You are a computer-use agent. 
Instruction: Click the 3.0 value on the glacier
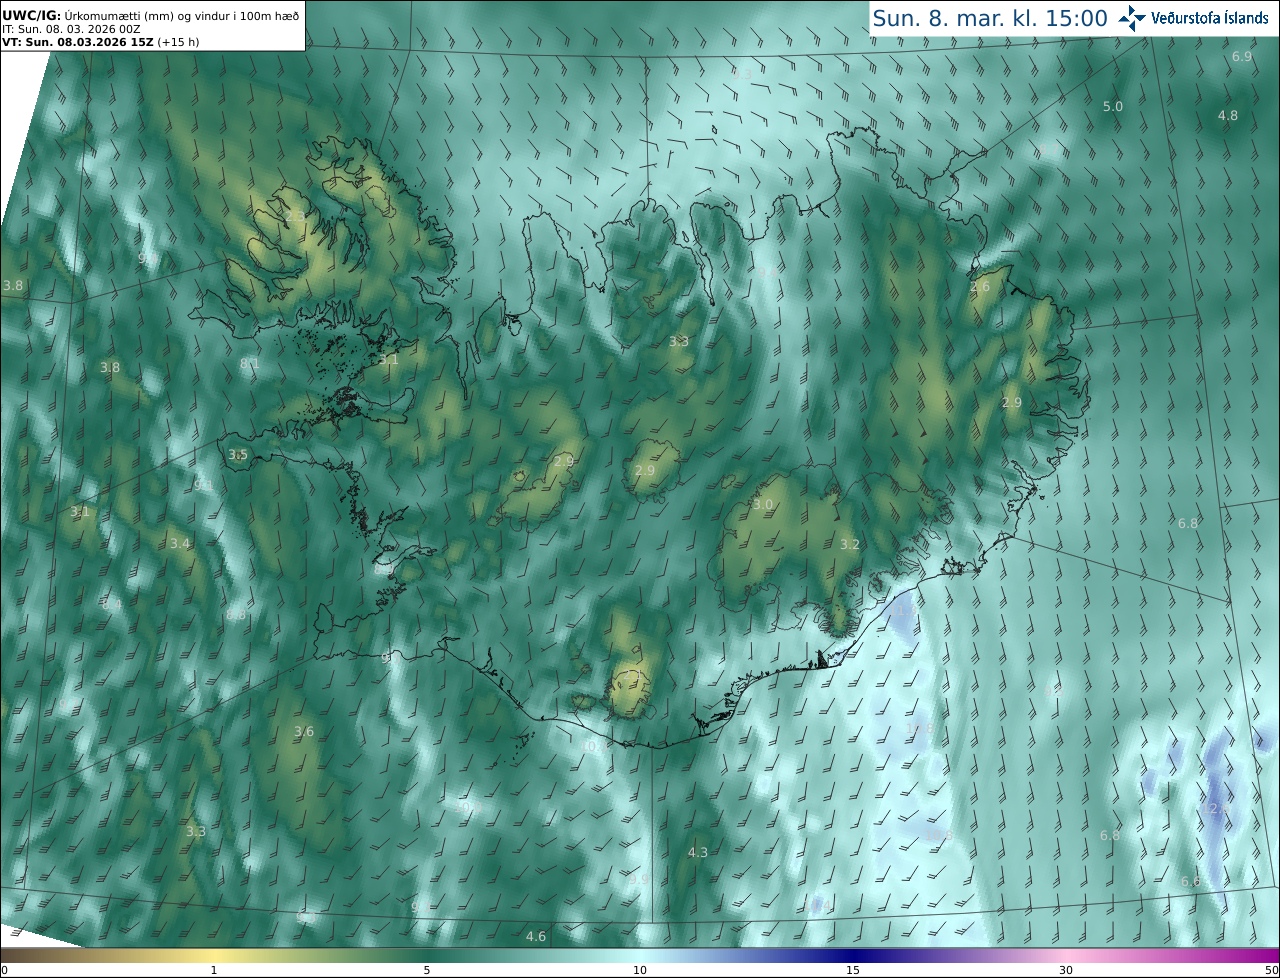tap(763, 505)
